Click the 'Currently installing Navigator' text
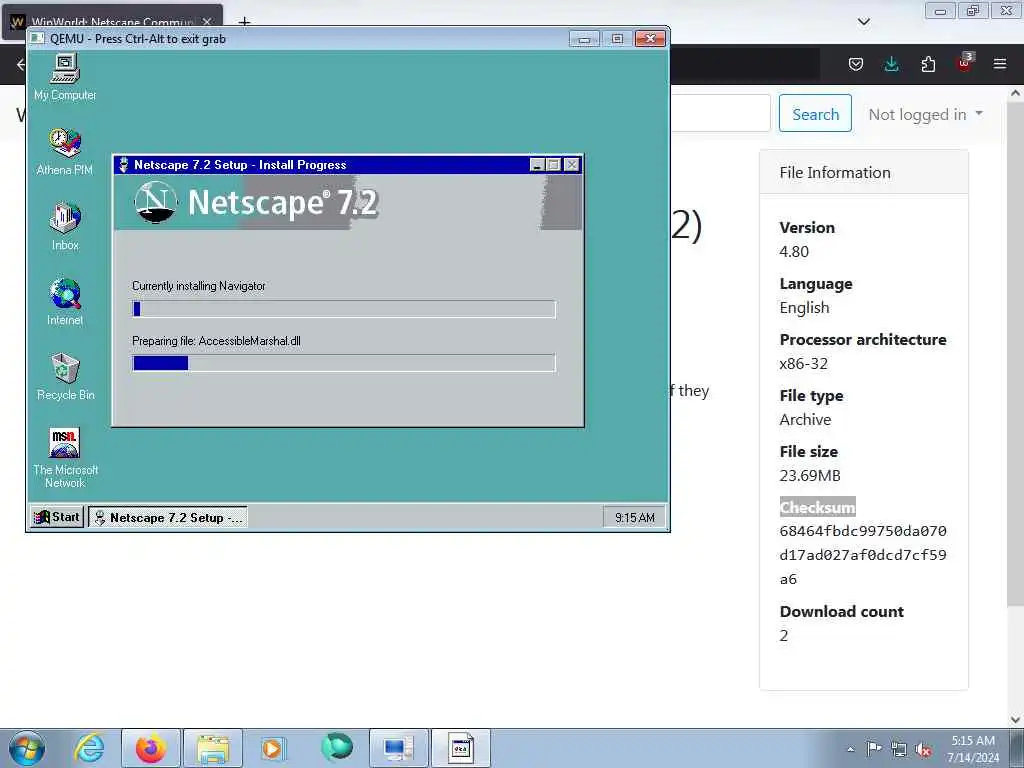The width and height of the screenshot is (1024, 768). pyautogui.click(x=199, y=286)
